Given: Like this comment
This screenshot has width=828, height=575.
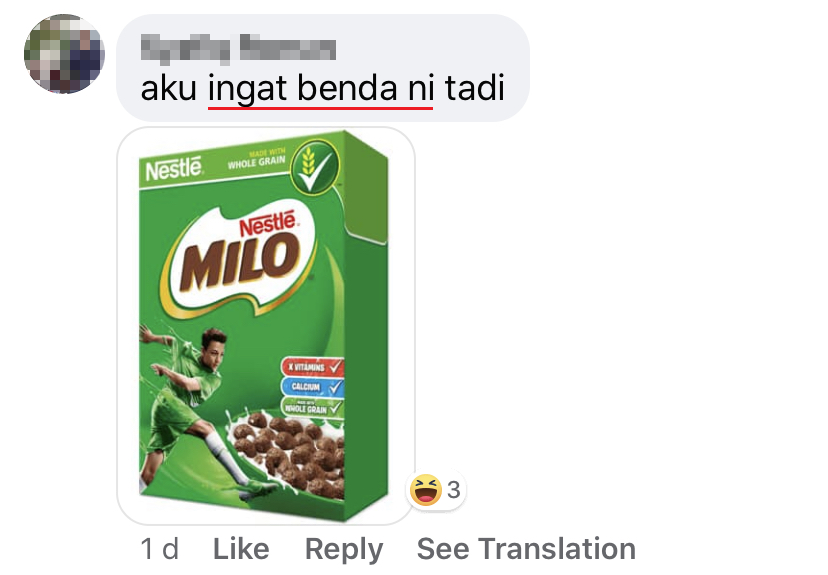Looking at the screenshot, I should pyautogui.click(x=241, y=549).
